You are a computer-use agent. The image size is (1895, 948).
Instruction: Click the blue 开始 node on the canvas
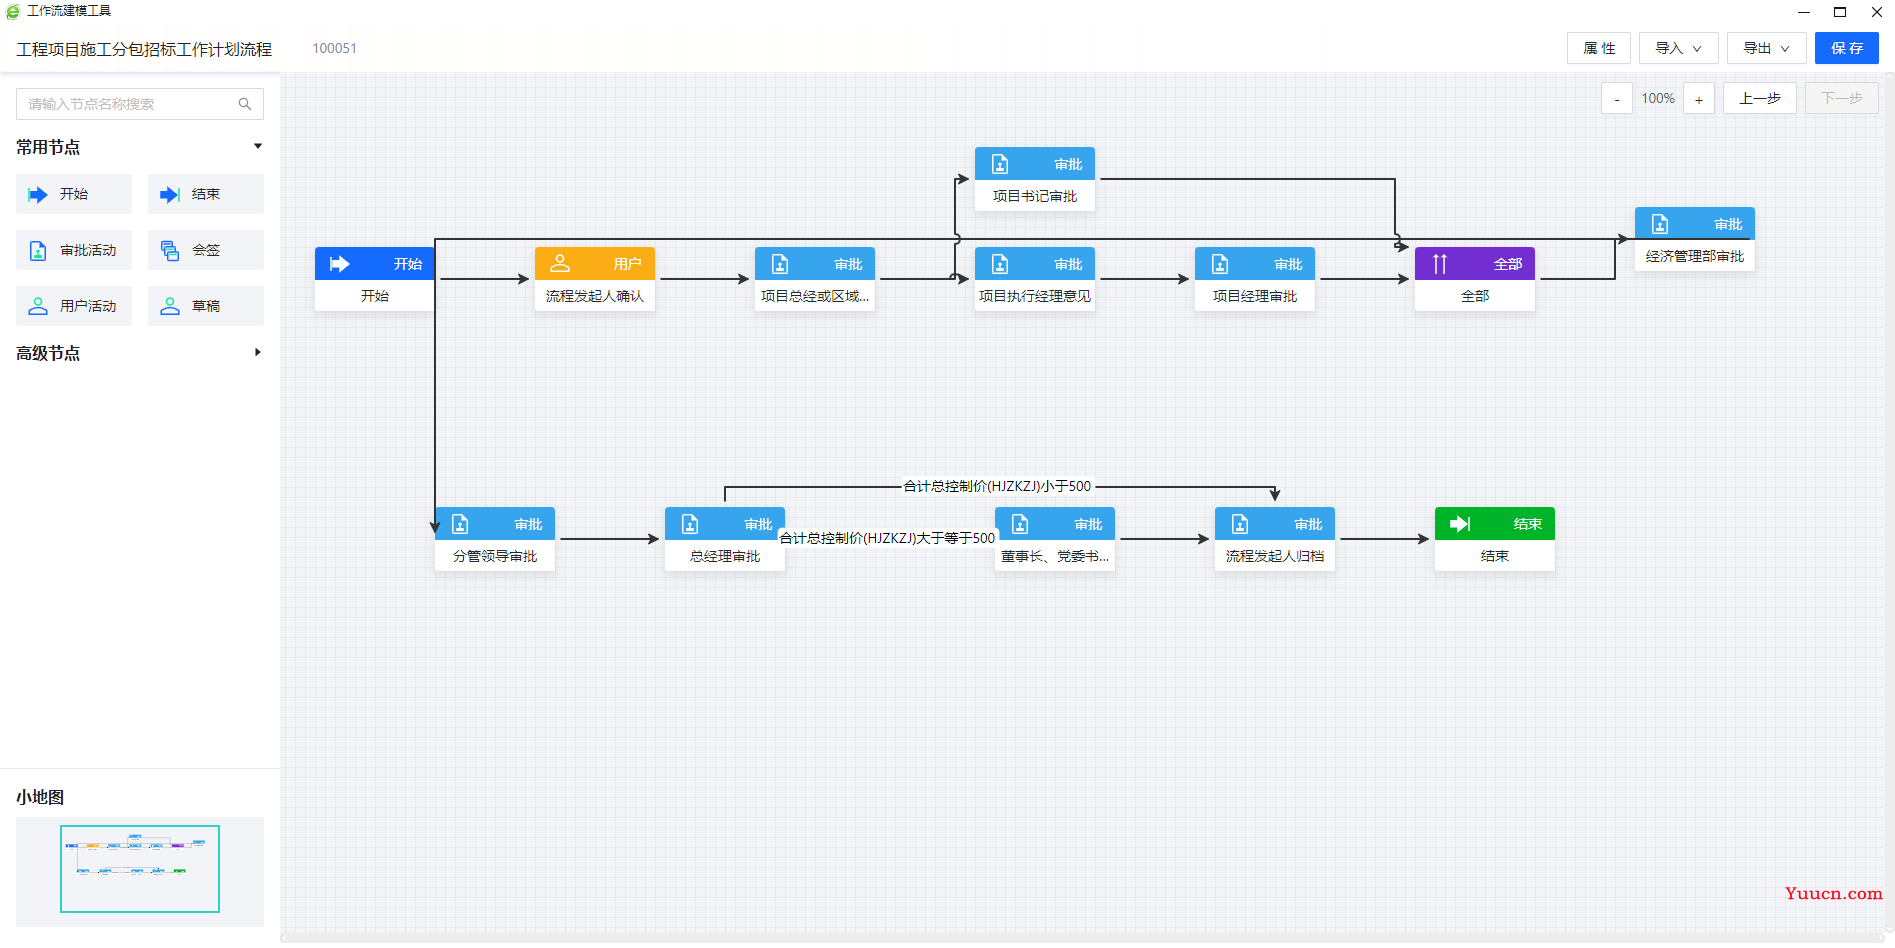point(375,279)
